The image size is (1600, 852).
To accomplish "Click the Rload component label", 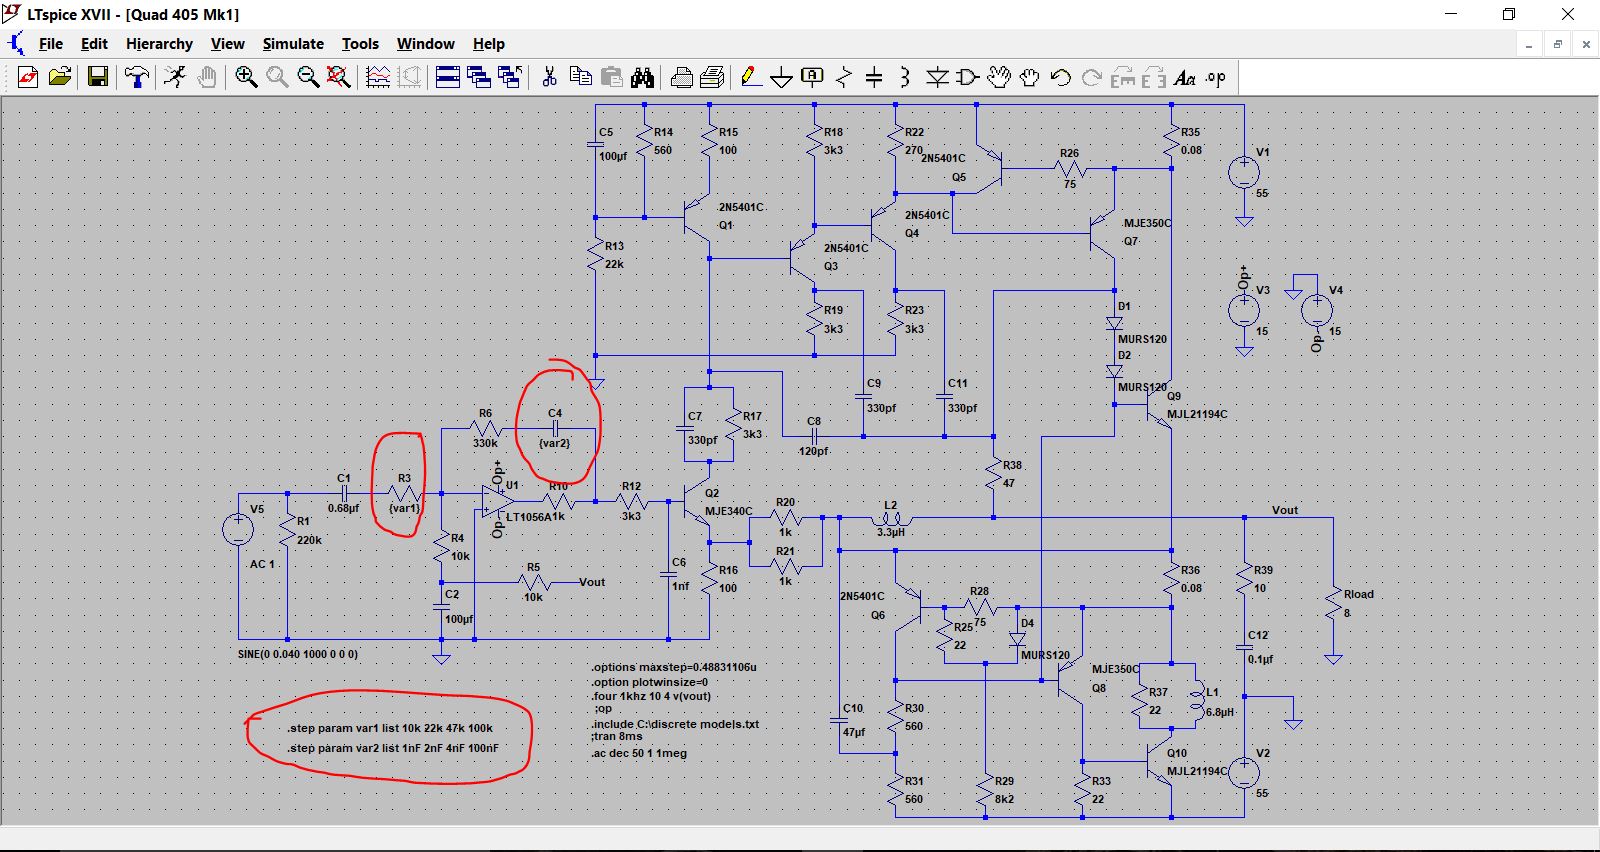I will point(1359,594).
